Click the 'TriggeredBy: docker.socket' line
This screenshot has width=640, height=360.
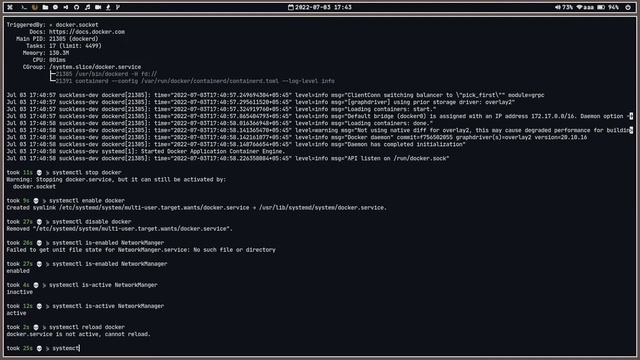(x=52, y=25)
